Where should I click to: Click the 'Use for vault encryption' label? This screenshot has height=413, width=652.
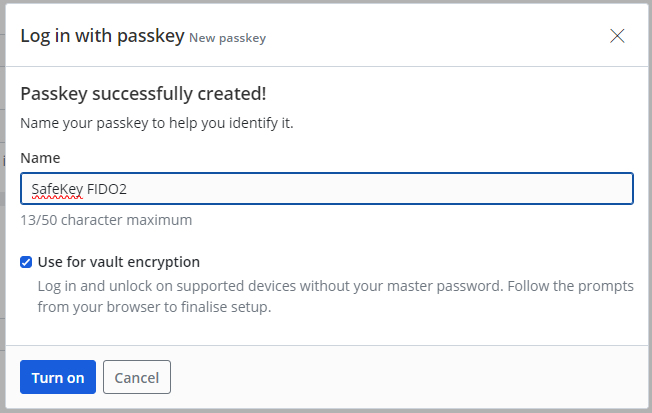[x=119, y=262]
